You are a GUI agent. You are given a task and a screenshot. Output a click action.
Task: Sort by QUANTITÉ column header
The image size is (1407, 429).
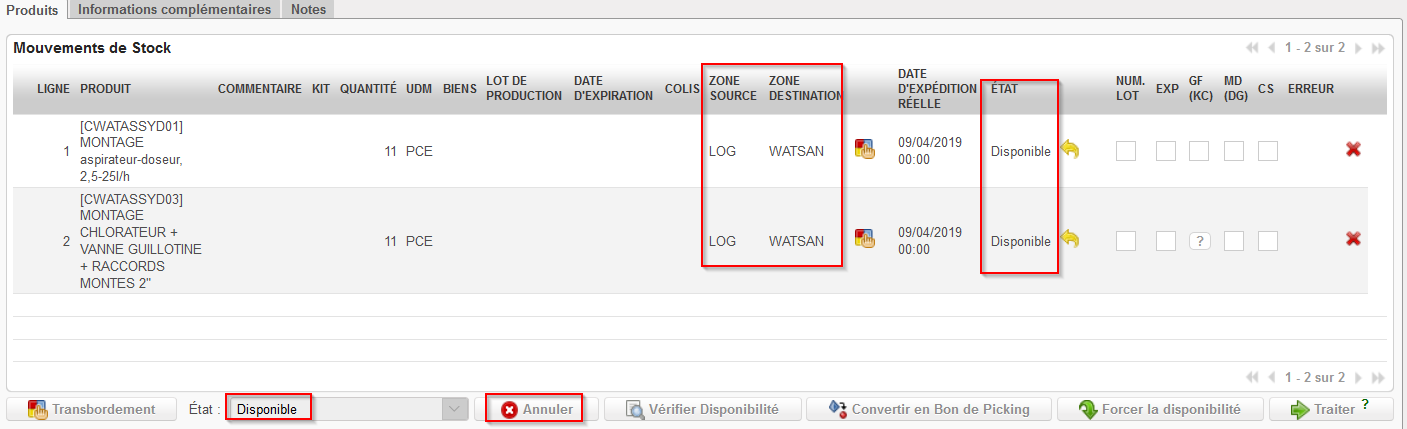pyautogui.click(x=368, y=89)
